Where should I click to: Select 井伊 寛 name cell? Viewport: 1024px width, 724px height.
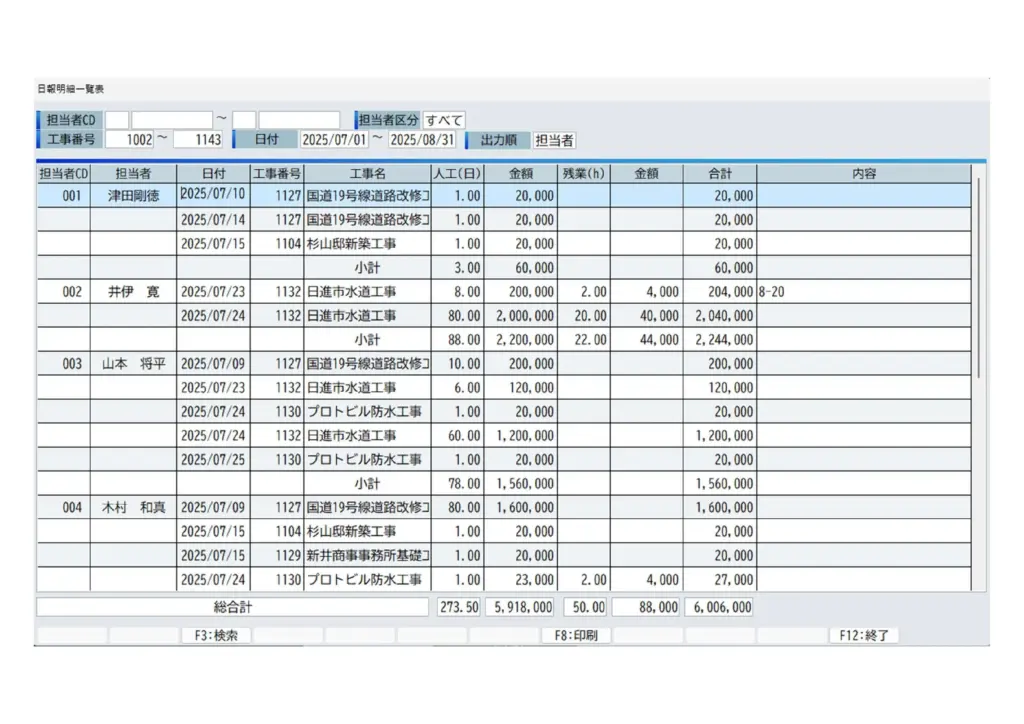coord(133,292)
